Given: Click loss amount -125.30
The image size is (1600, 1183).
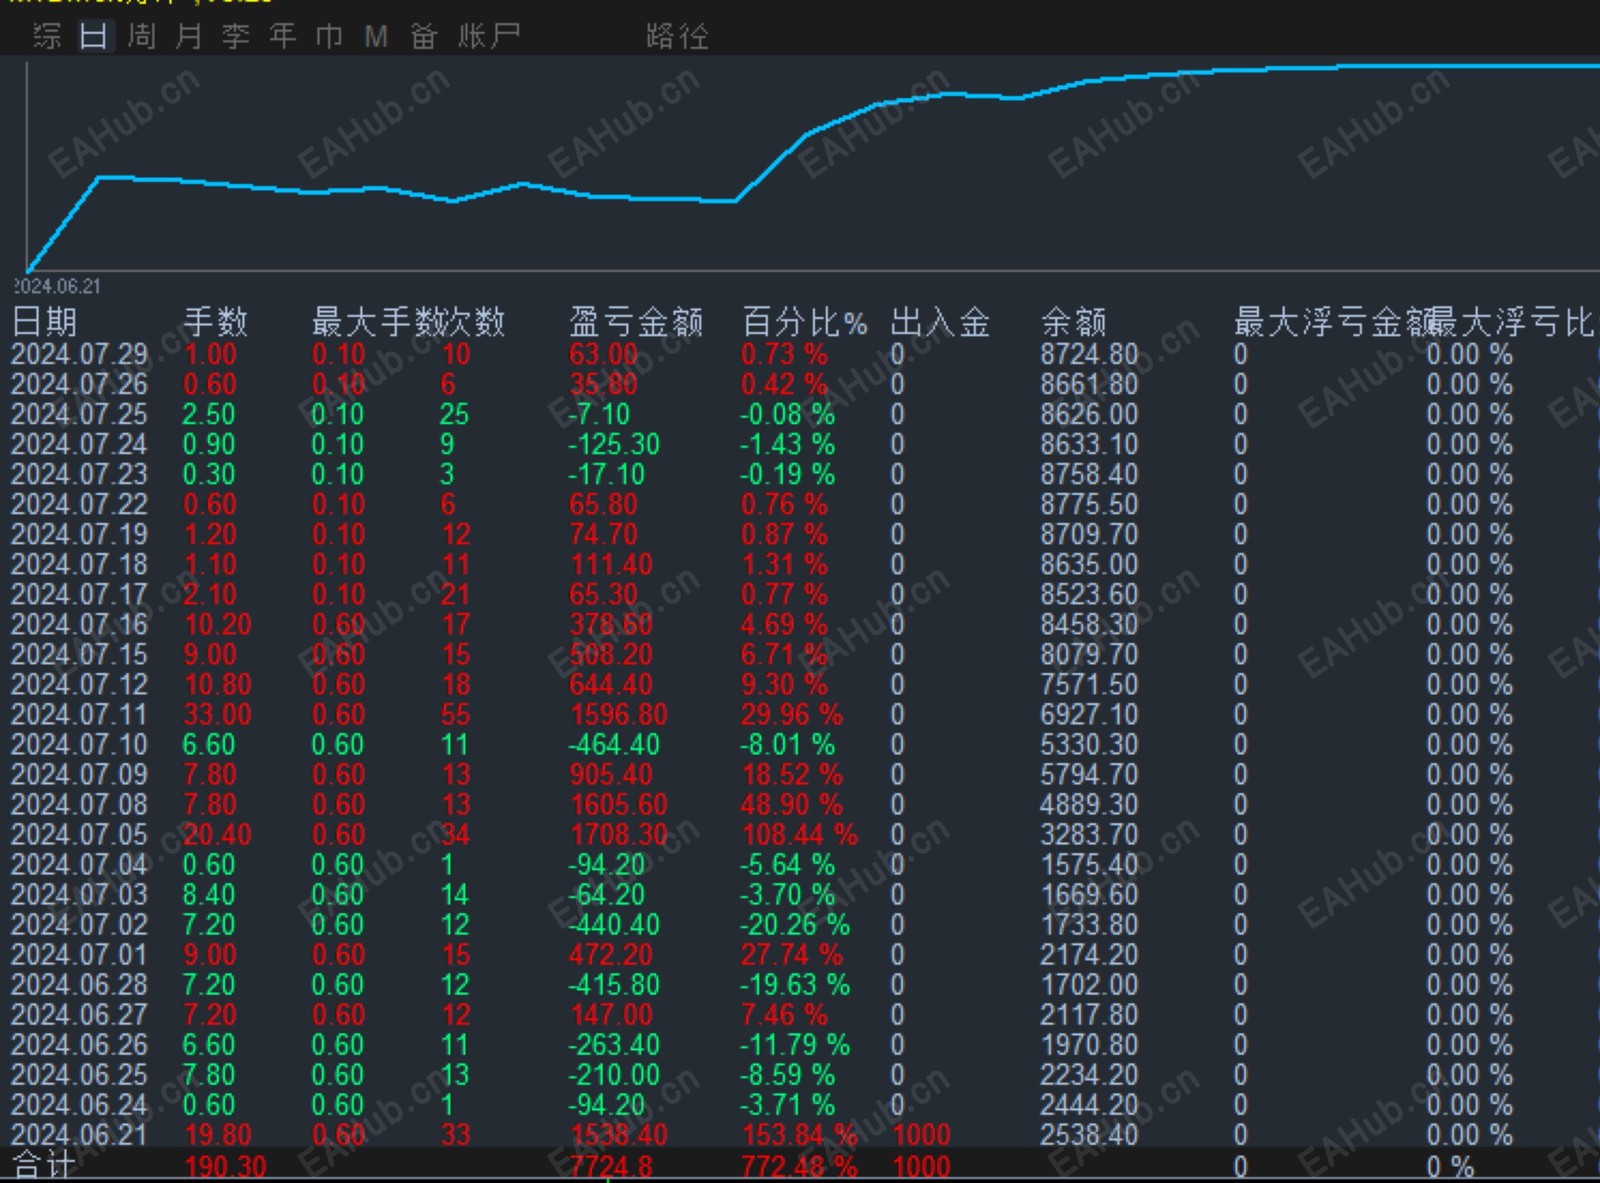Looking at the screenshot, I should [614, 444].
